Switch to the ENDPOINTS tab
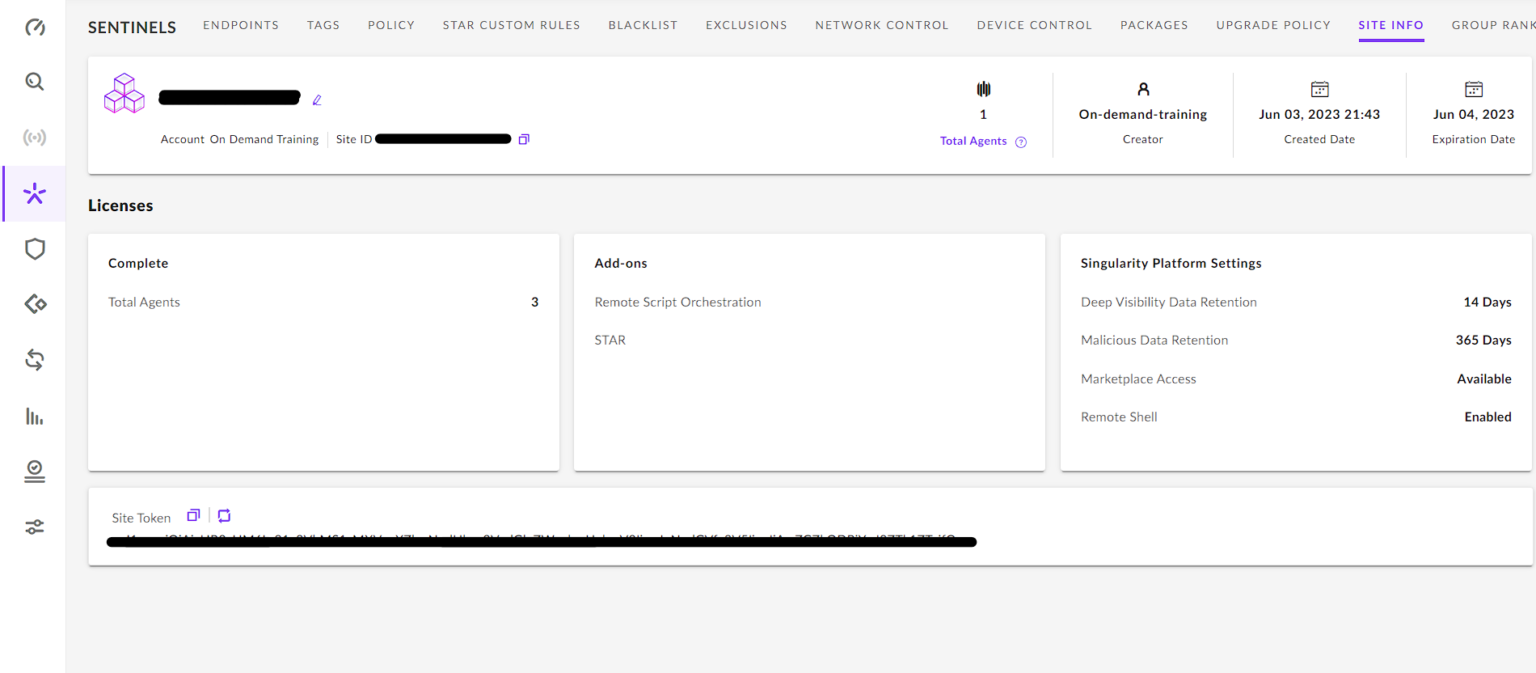 pyautogui.click(x=241, y=25)
